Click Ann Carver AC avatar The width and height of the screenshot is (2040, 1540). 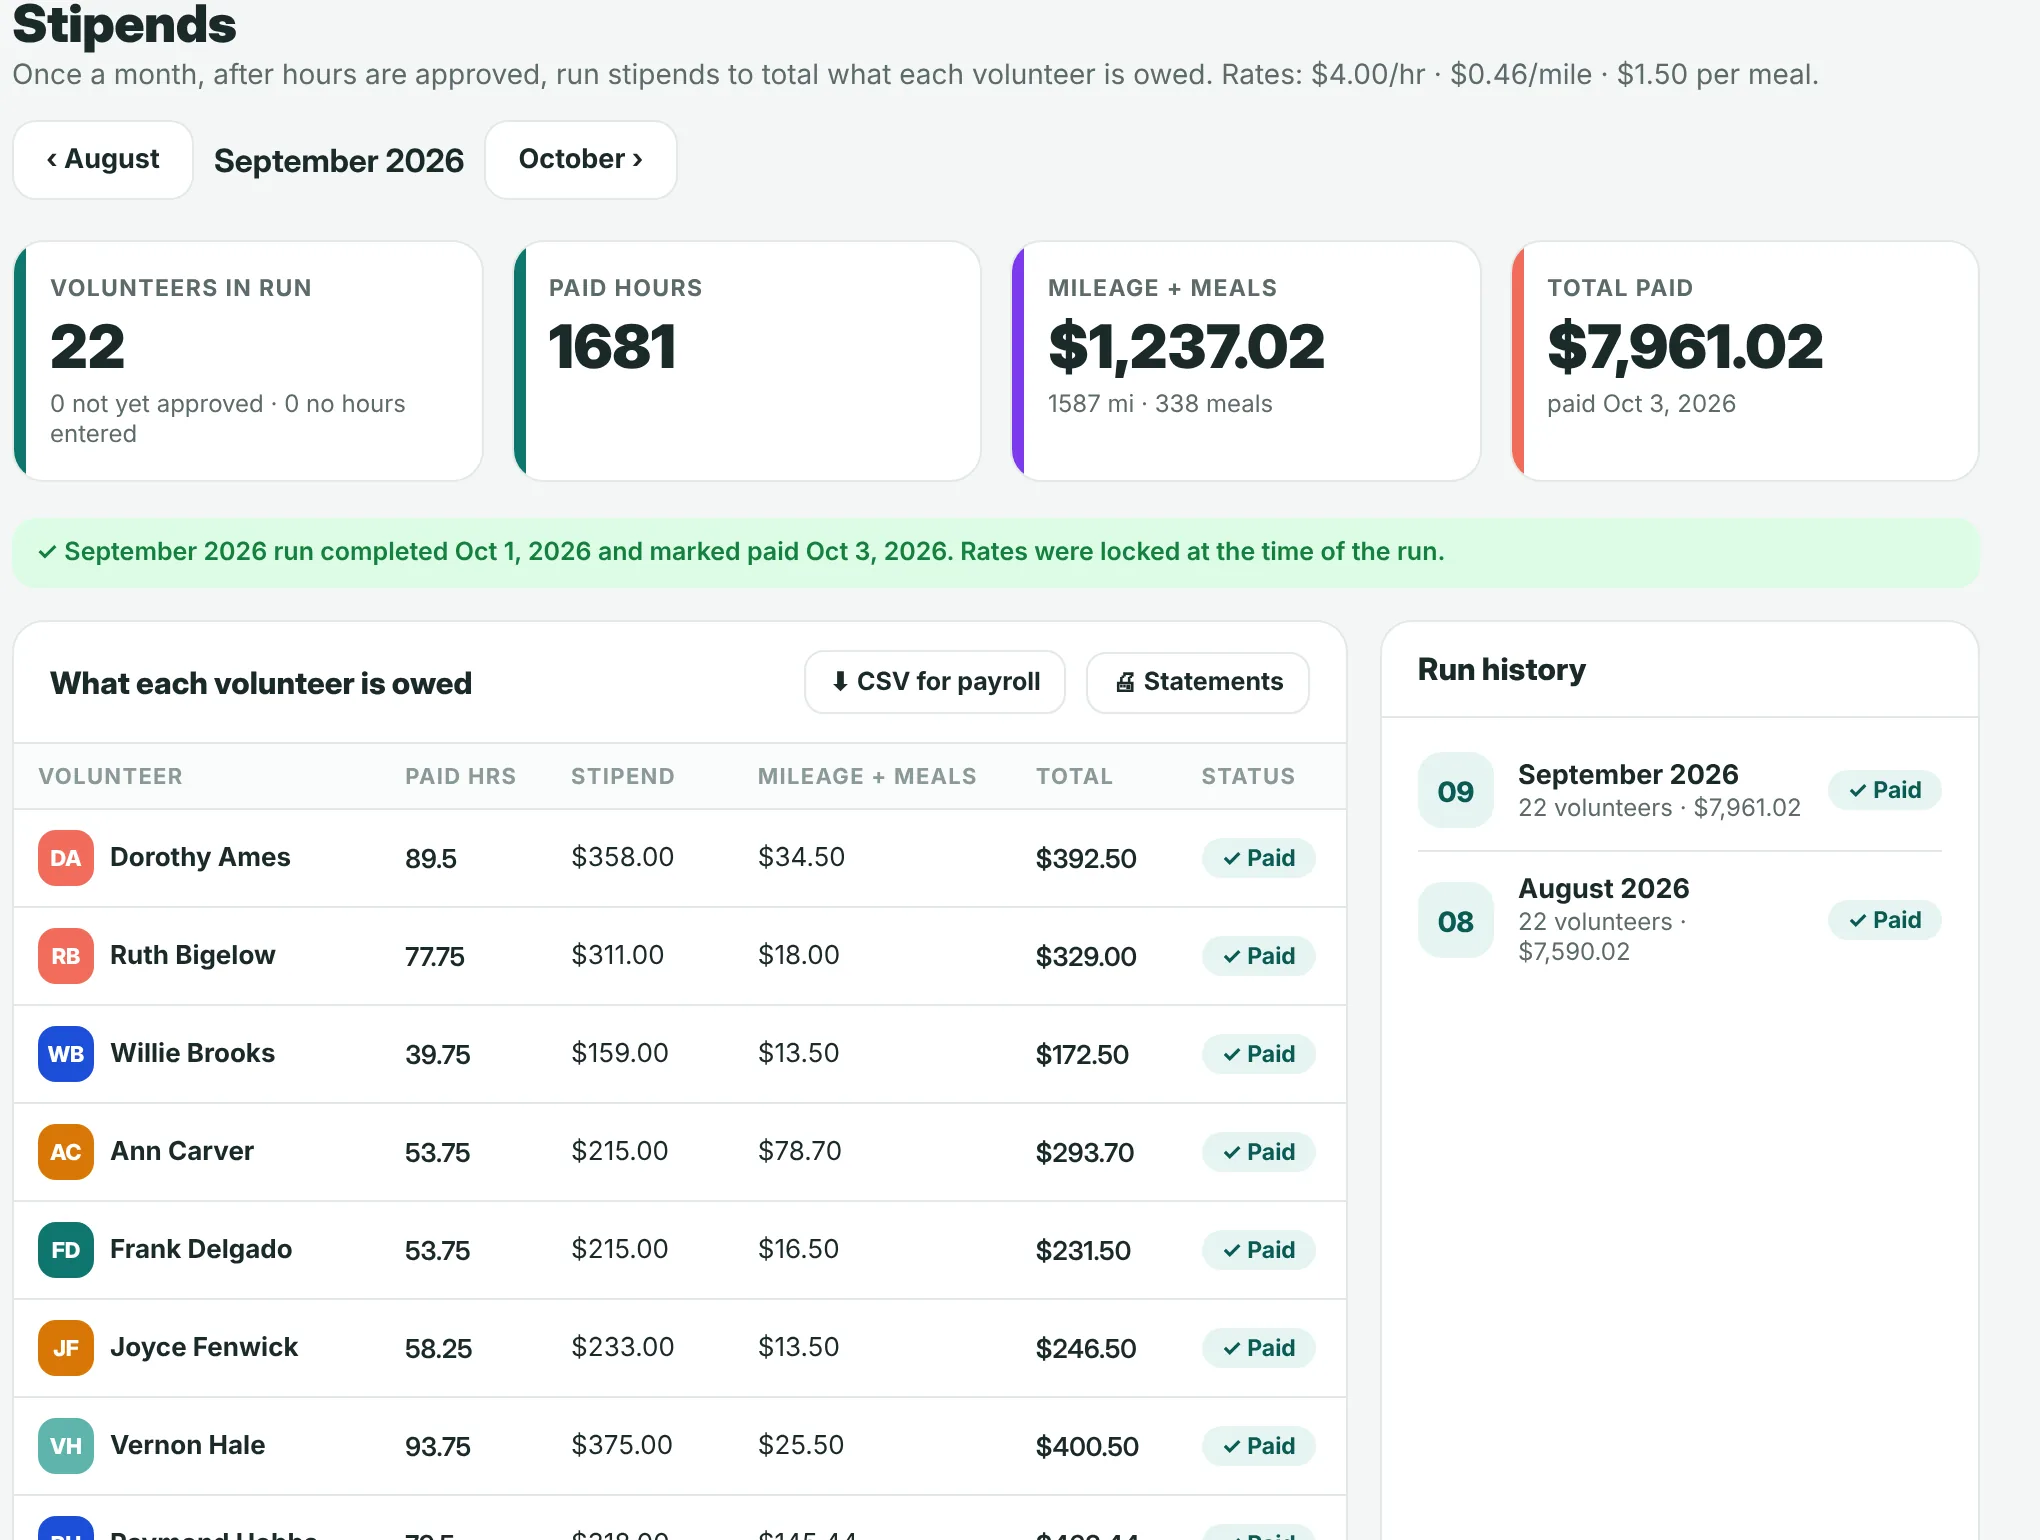pyautogui.click(x=66, y=1152)
